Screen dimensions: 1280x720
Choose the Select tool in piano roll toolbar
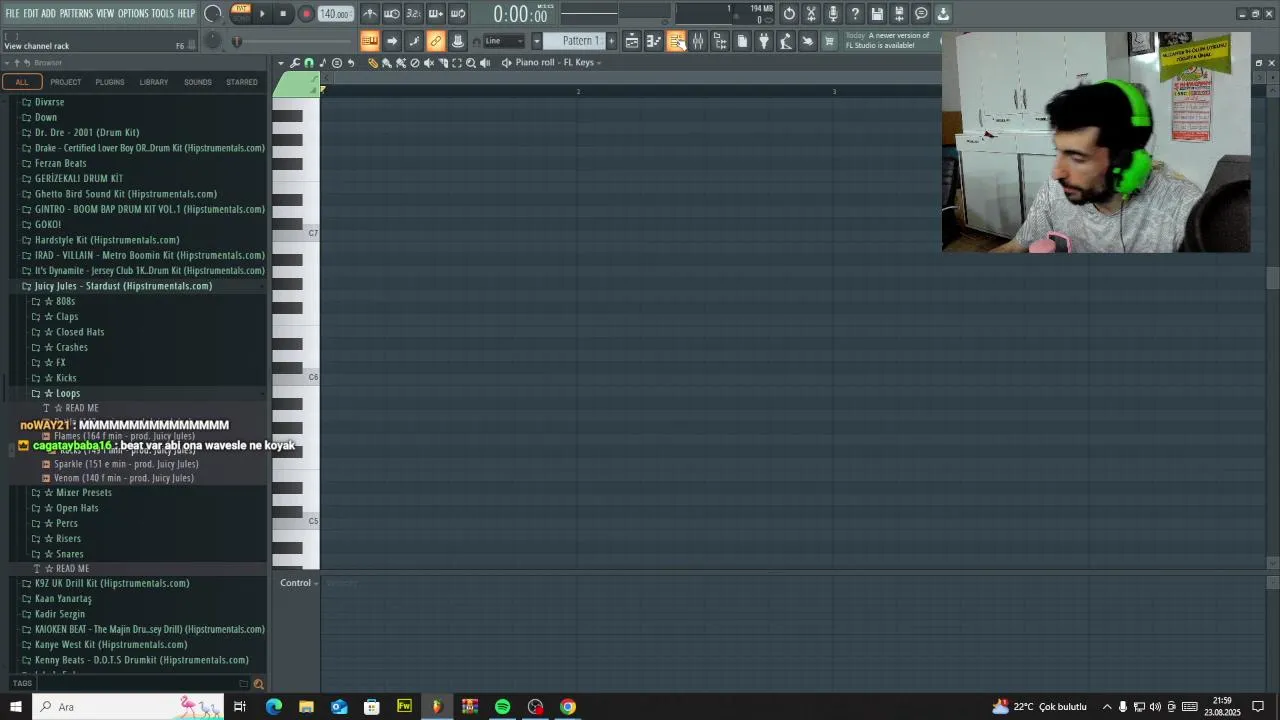coord(457,62)
